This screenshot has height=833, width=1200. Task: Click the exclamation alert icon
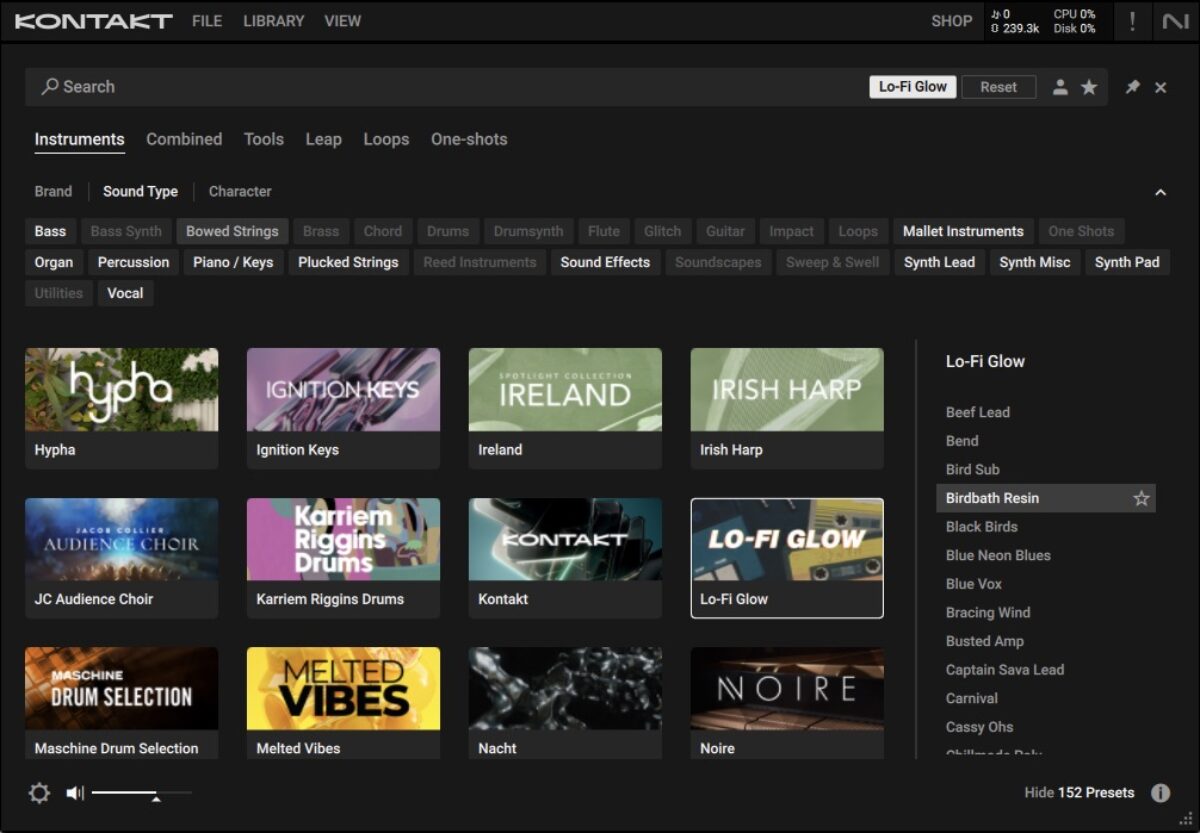1132,21
